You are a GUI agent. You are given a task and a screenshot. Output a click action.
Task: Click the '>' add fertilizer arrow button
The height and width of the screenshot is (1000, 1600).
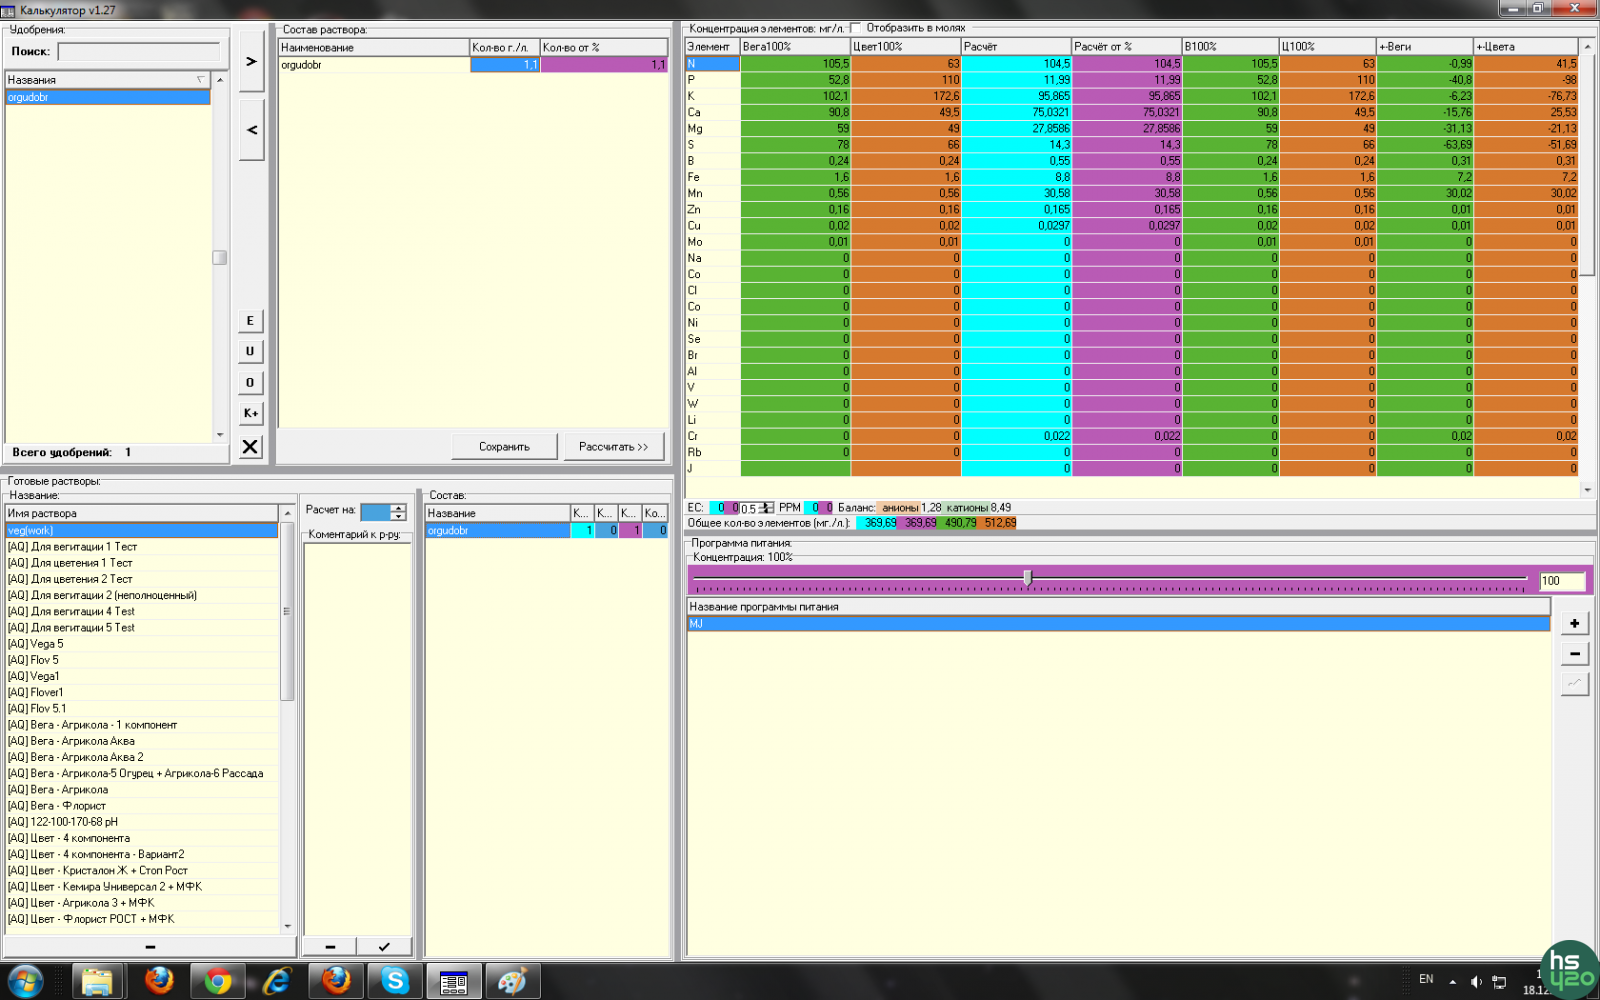[x=251, y=61]
